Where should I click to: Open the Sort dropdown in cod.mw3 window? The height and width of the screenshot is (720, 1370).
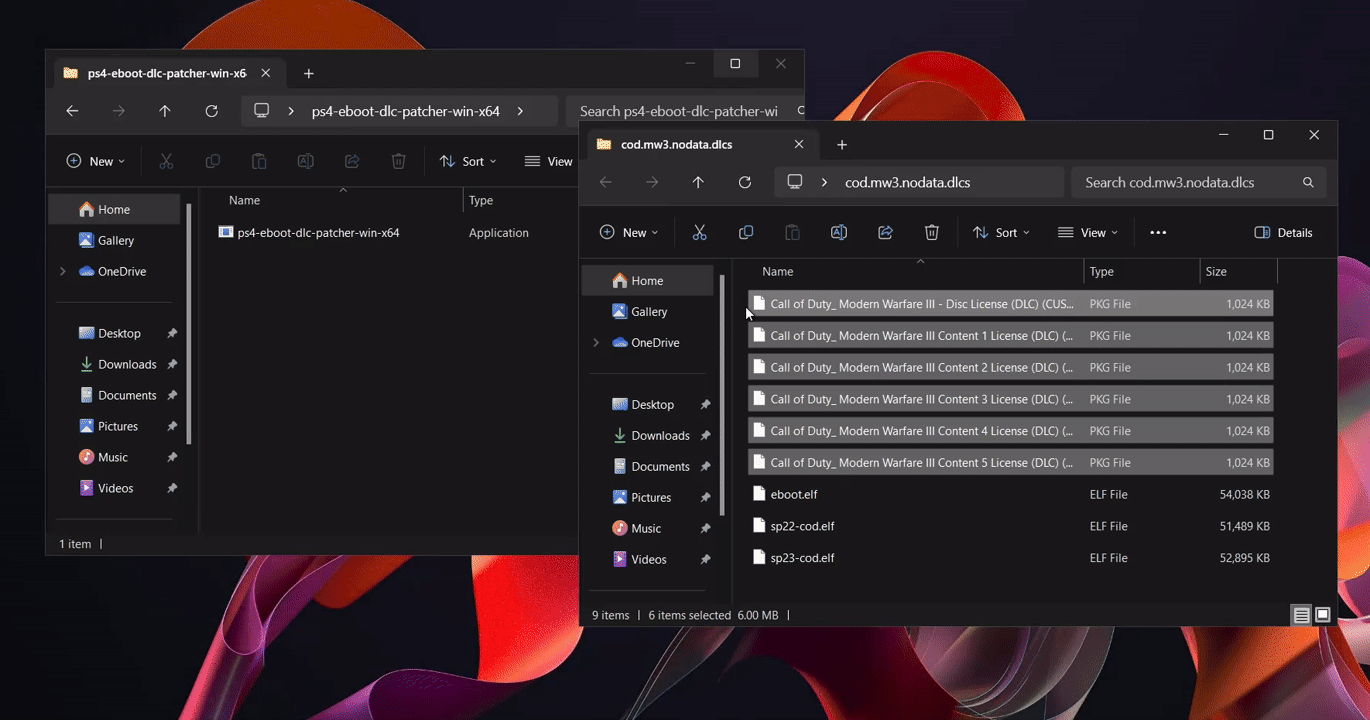(x=1000, y=233)
